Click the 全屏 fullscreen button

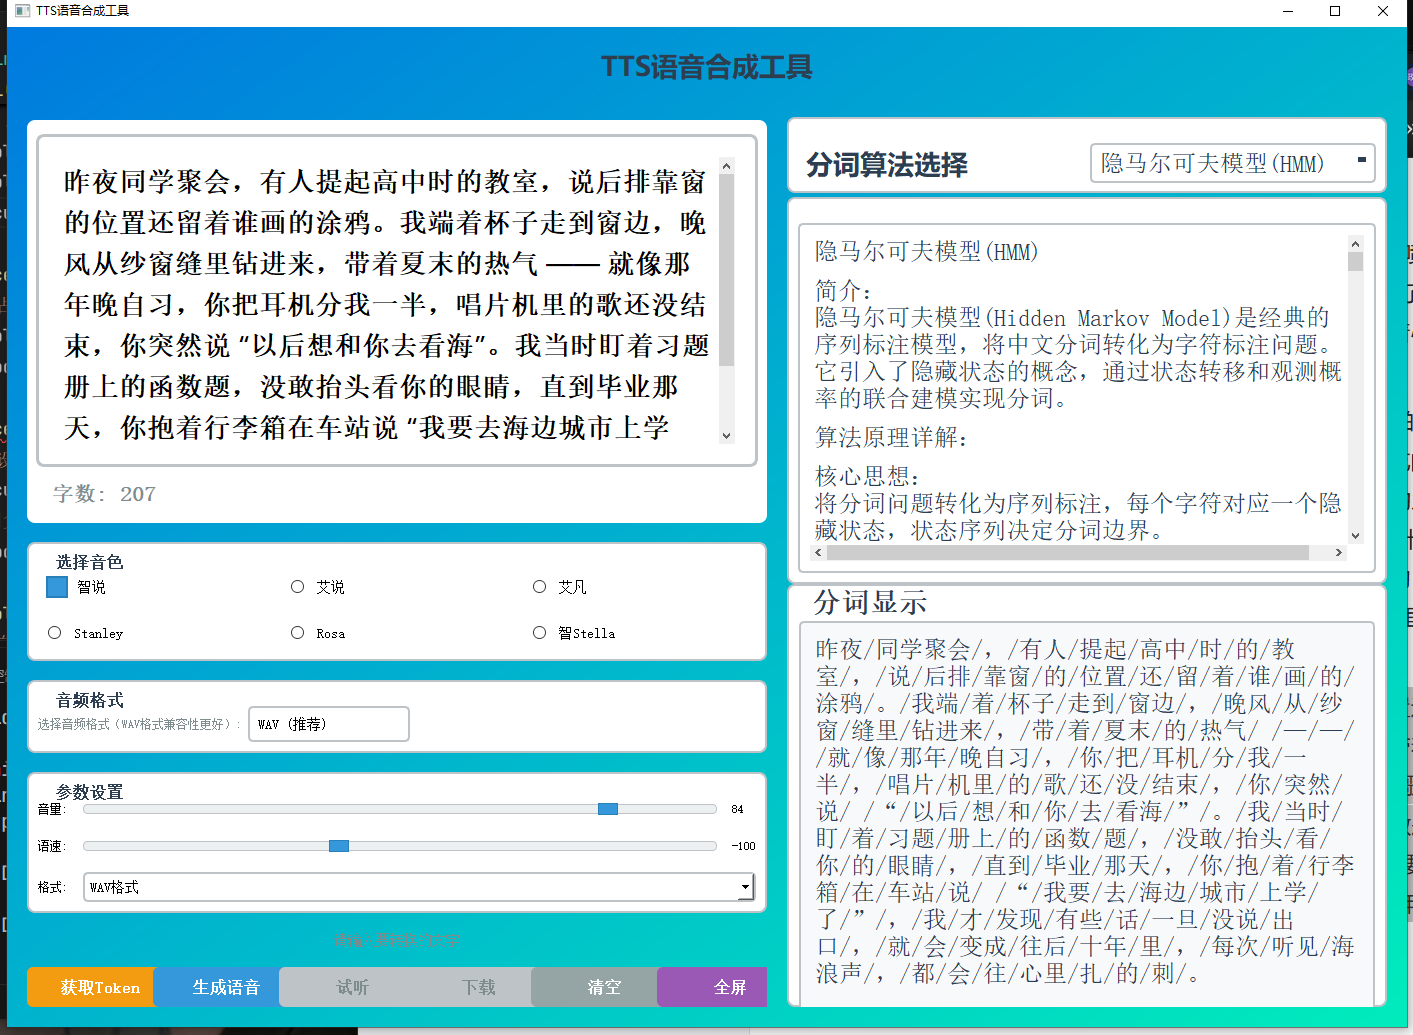[x=713, y=987]
